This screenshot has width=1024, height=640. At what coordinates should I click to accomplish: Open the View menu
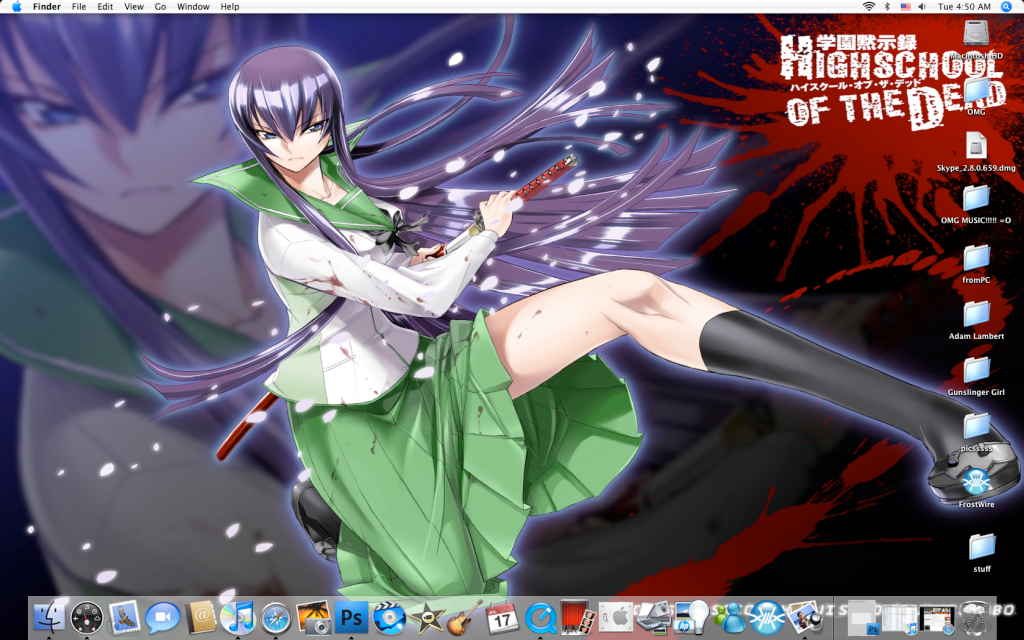coord(134,7)
